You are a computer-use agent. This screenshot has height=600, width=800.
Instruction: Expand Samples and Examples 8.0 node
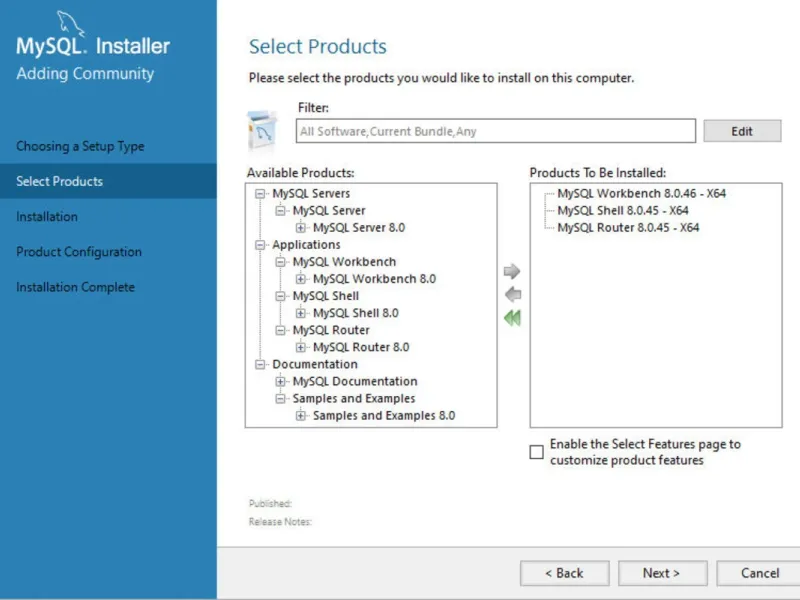[x=301, y=416]
